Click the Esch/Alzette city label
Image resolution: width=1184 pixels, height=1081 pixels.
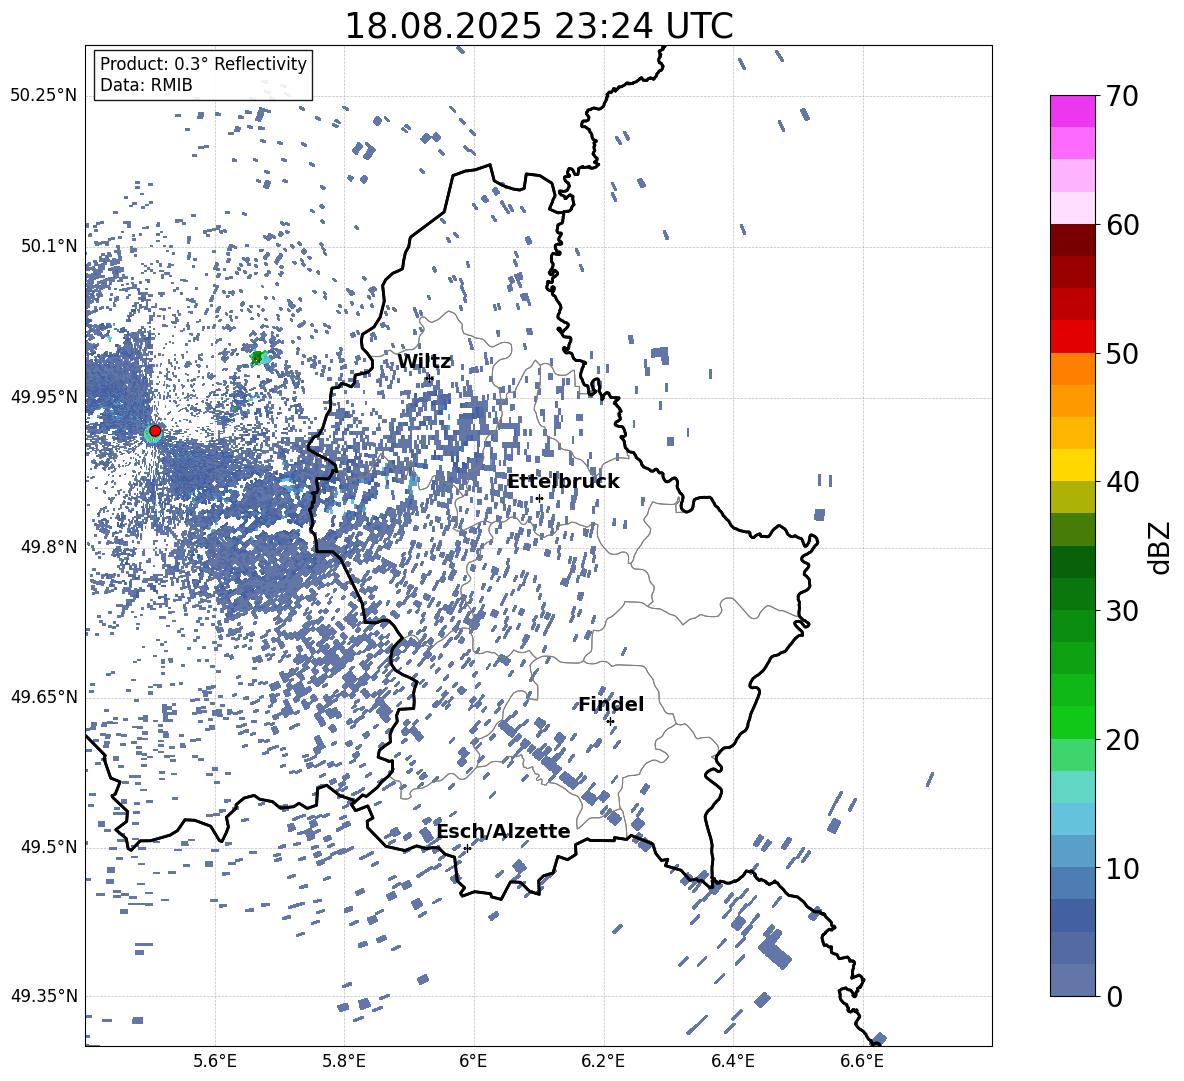click(503, 831)
